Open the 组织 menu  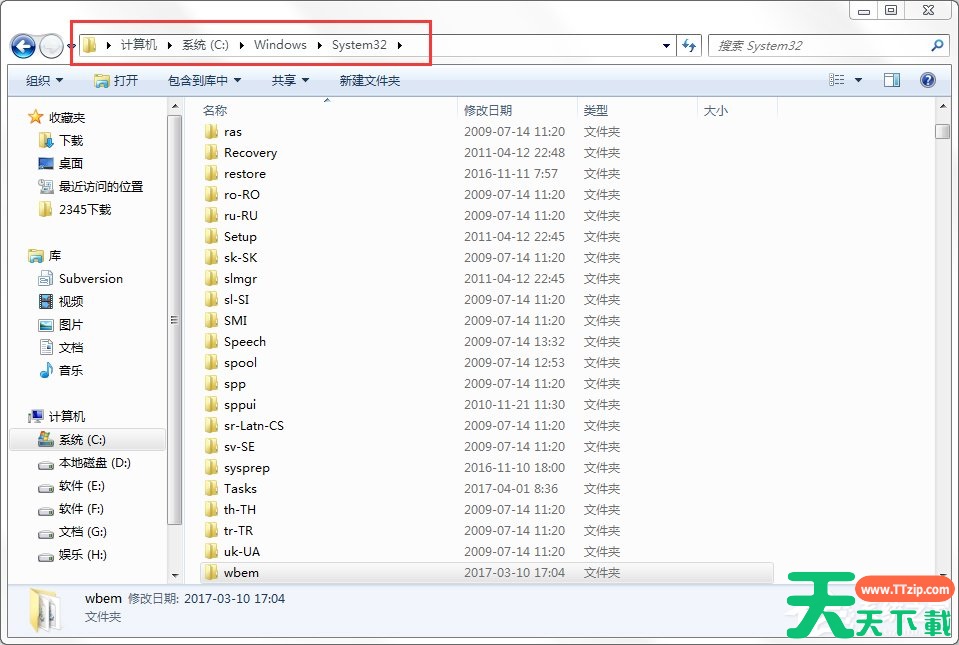(x=44, y=80)
